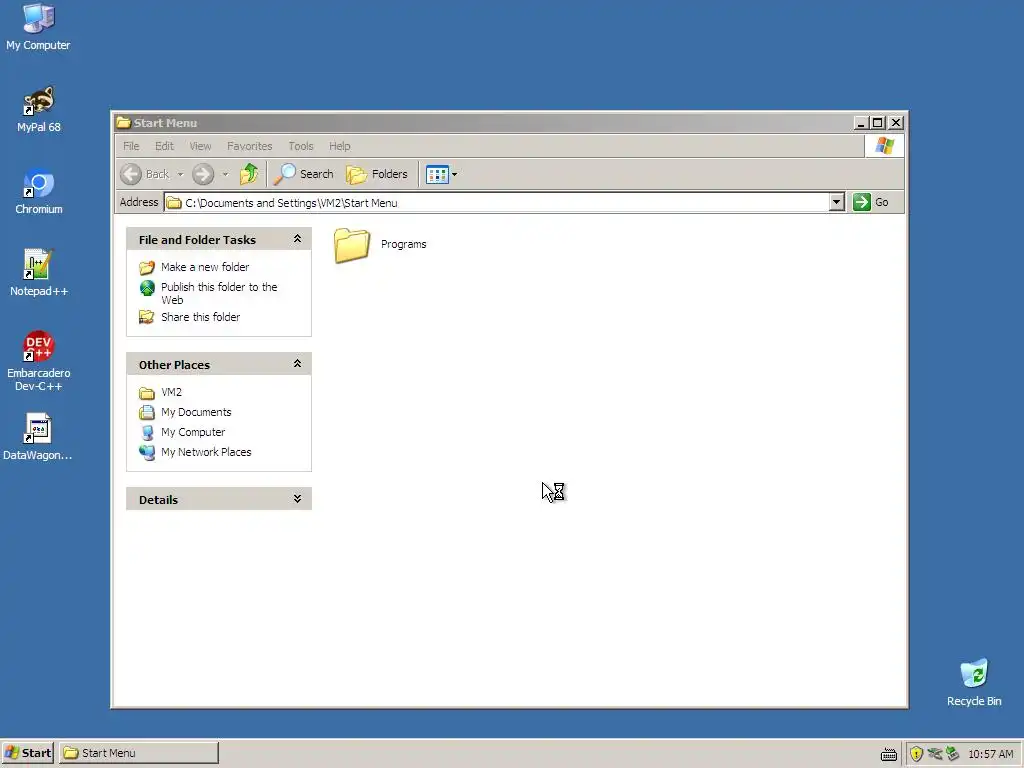Image resolution: width=1024 pixels, height=768 pixels.
Task: Minimize the Start Menu window
Action: pyautogui.click(x=861, y=123)
